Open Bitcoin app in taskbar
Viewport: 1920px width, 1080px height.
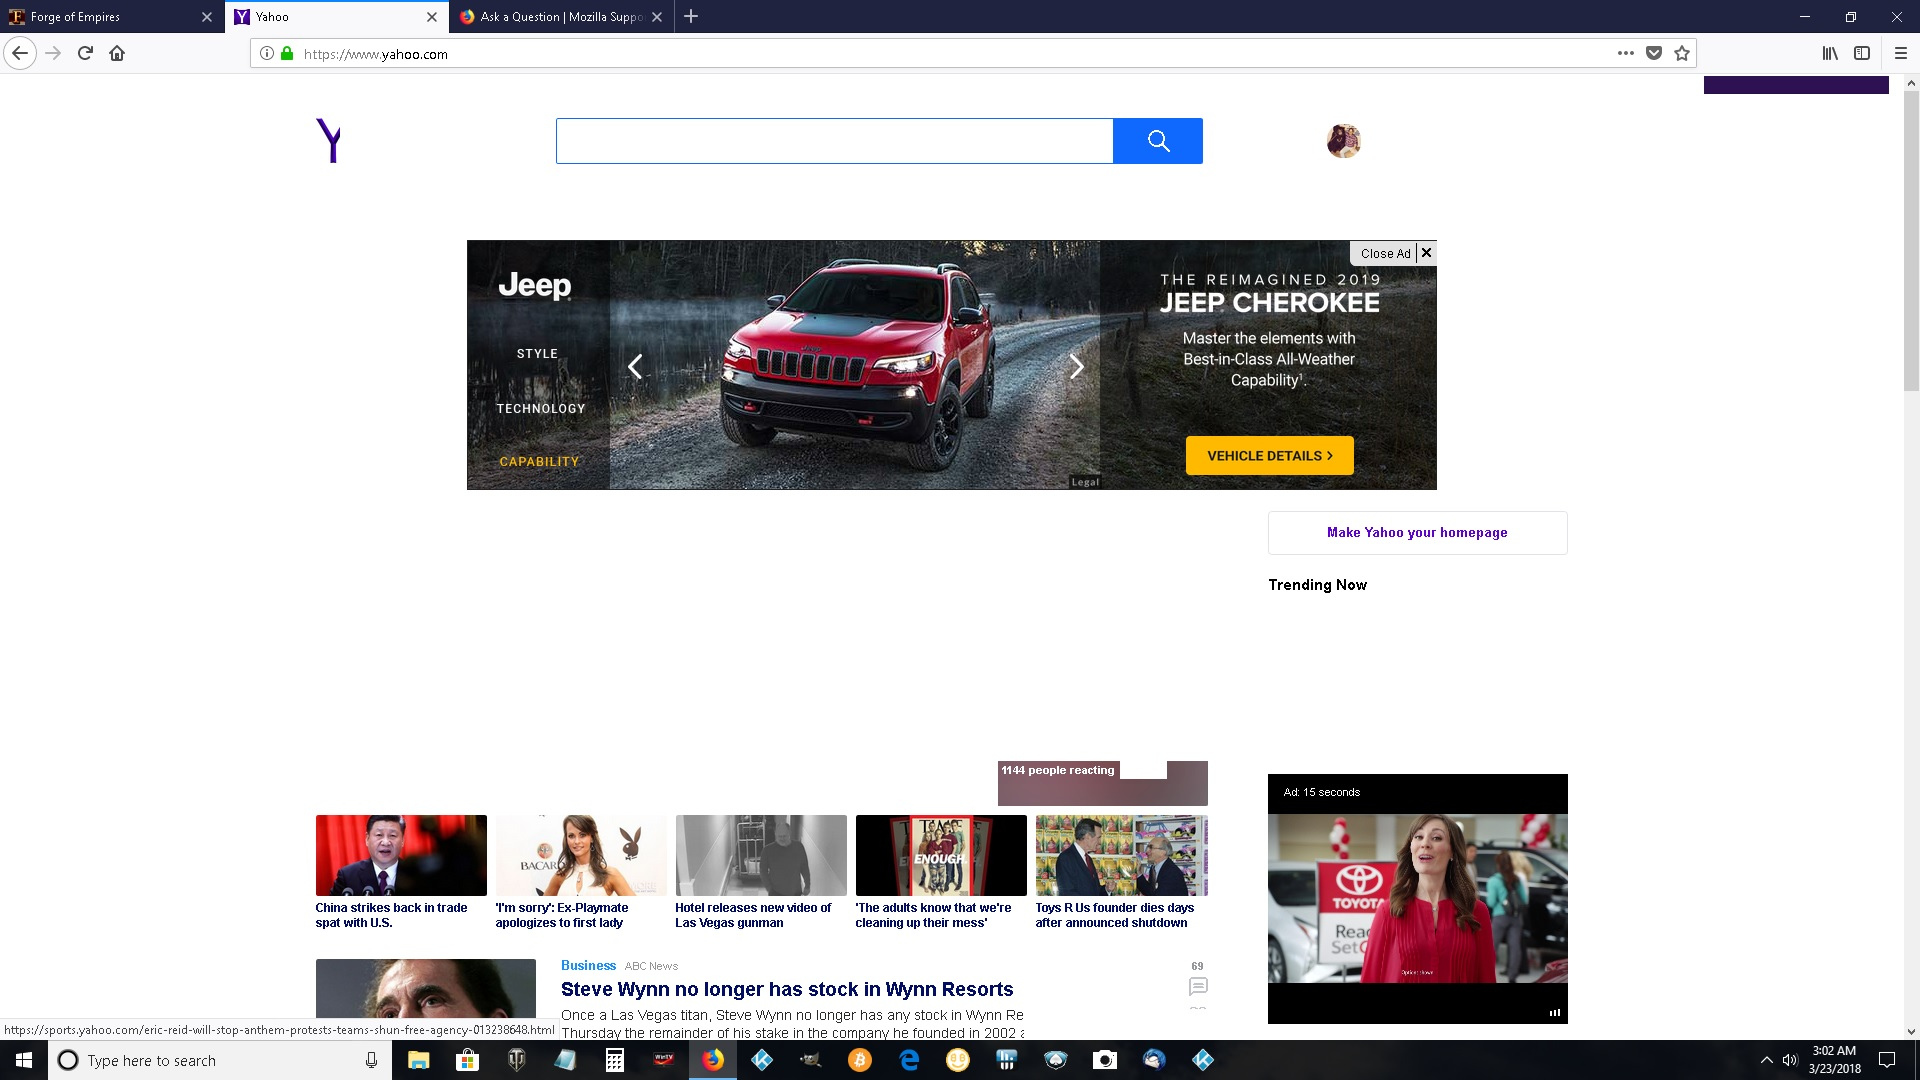(x=860, y=1060)
